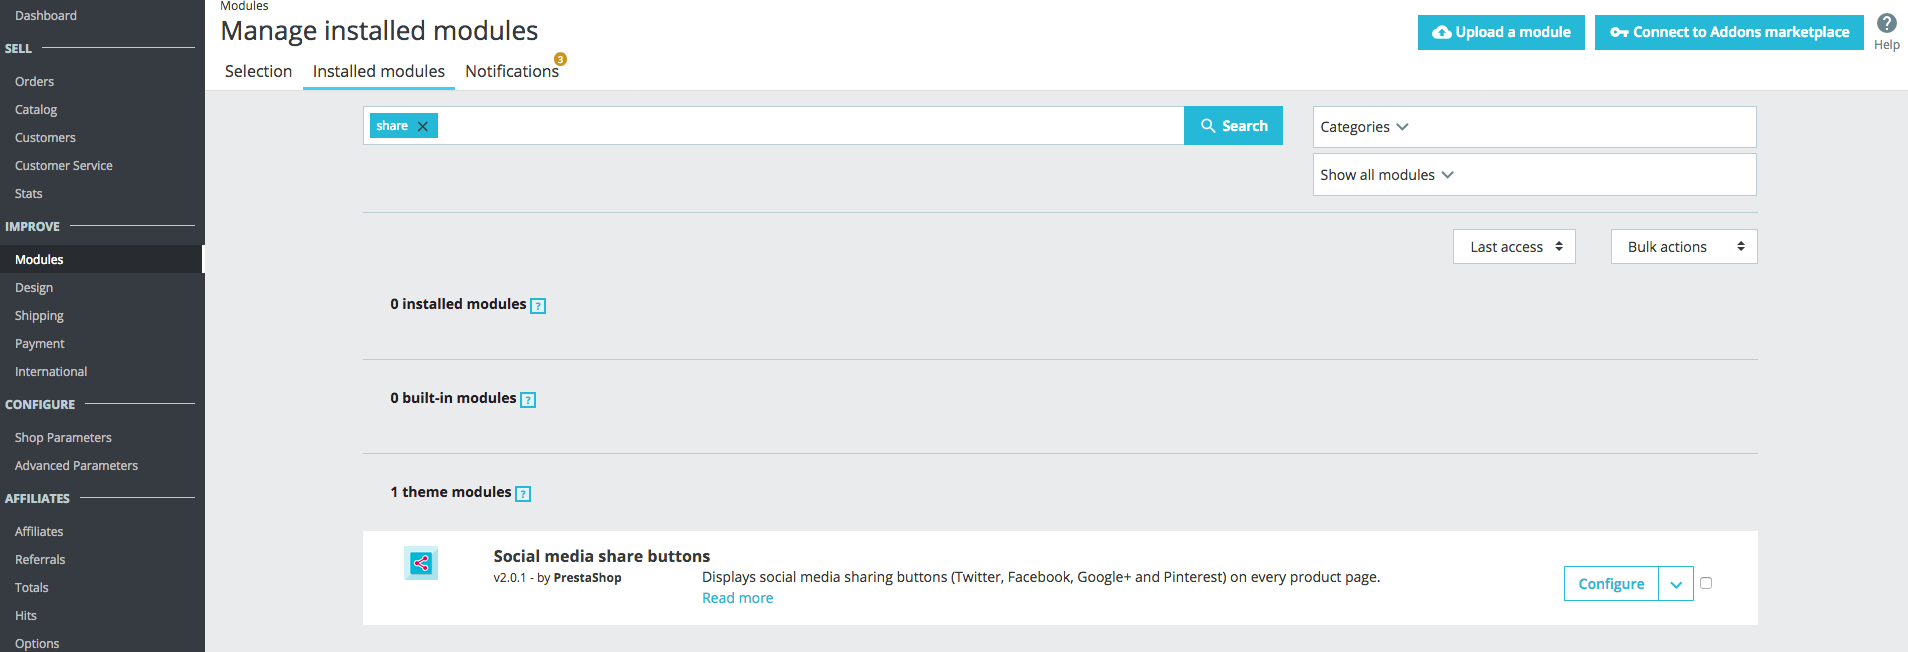The width and height of the screenshot is (1908, 652).
Task: Click the '1 theme modules' heading text
Action: tap(451, 492)
